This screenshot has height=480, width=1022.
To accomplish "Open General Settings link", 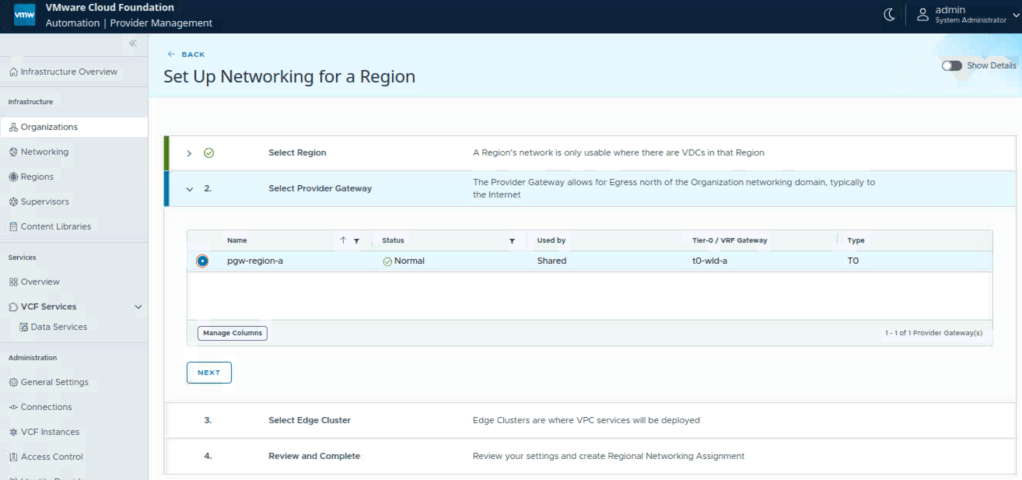I will pyautogui.click(x=55, y=382).
